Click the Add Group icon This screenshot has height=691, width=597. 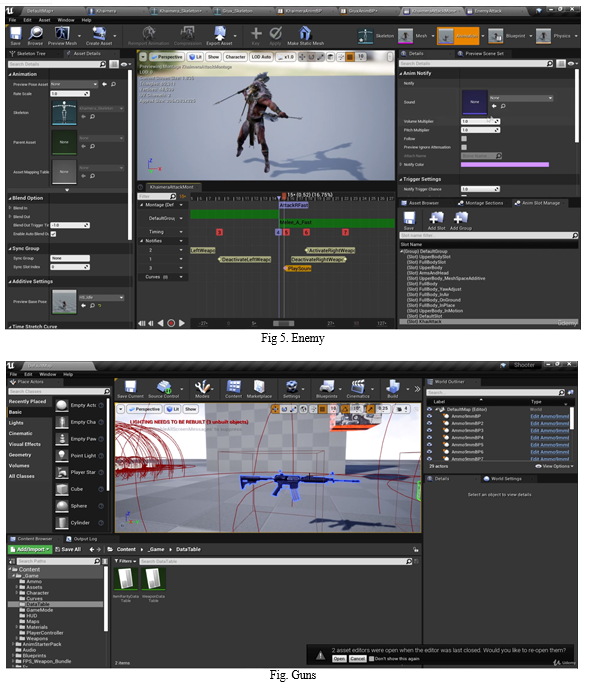461,218
